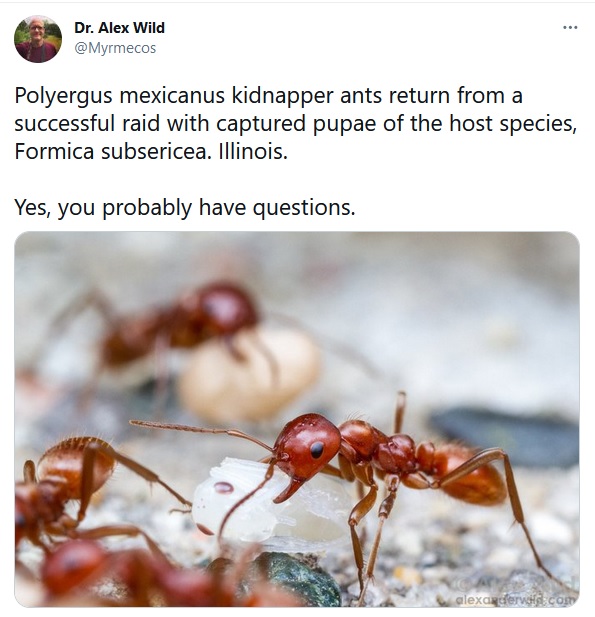Click Dr. Alex Wild's round profile avatar
This screenshot has height=617, width=595.
pyautogui.click(x=38, y=39)
